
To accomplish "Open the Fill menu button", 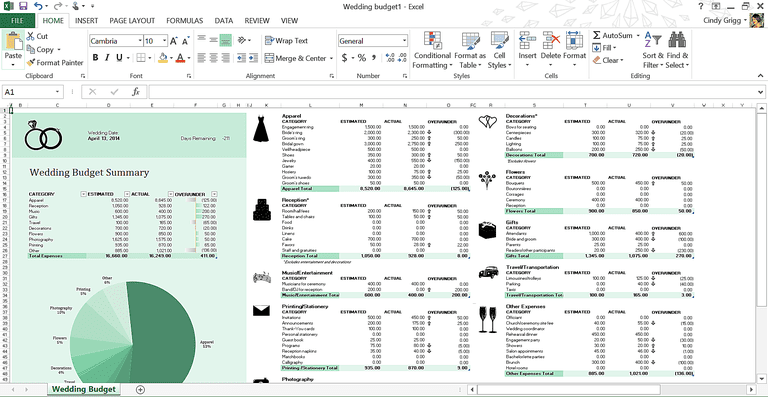I will click(x=604, y=48).
